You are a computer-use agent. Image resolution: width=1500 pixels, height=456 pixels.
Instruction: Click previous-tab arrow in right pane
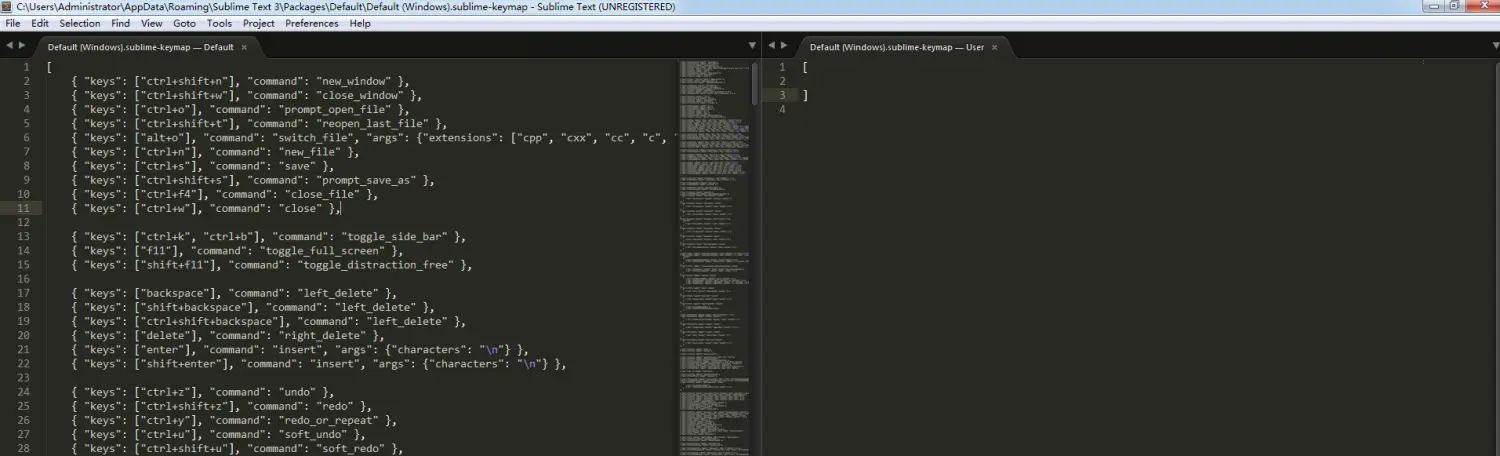(771, 46)
